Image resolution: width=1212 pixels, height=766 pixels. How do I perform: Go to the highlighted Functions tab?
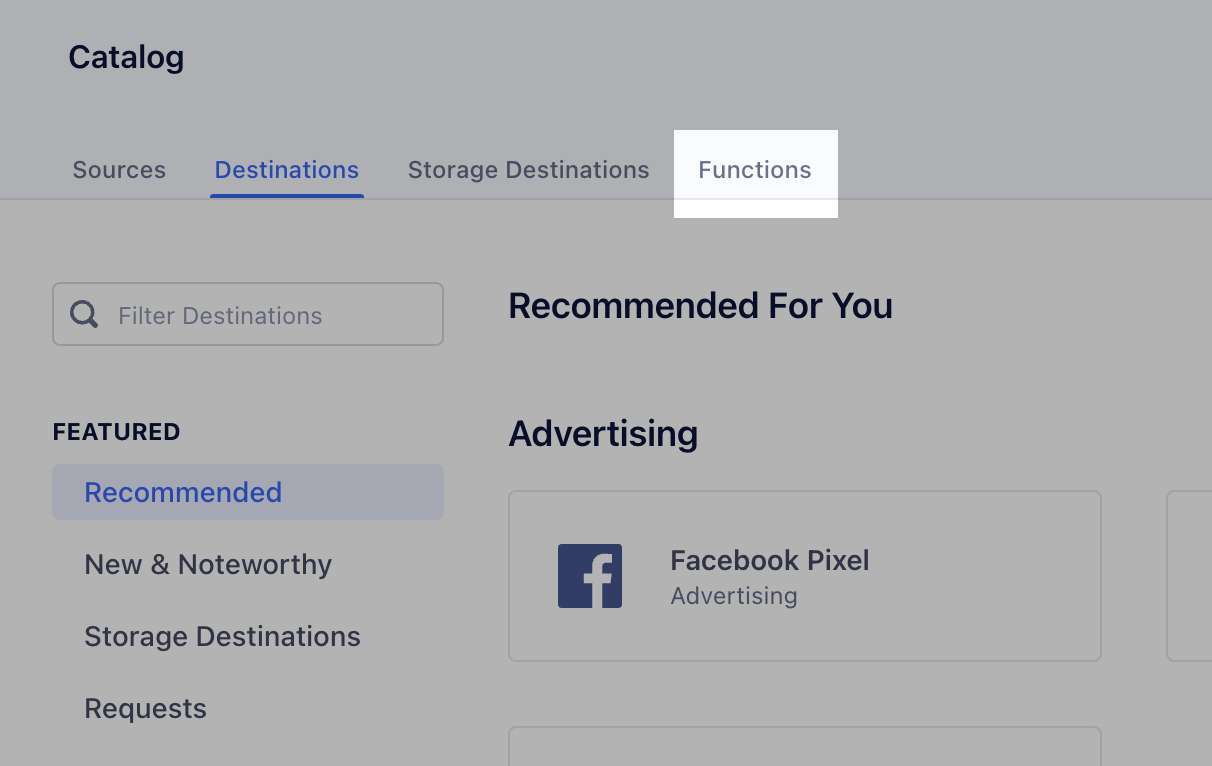click(755, 170)
